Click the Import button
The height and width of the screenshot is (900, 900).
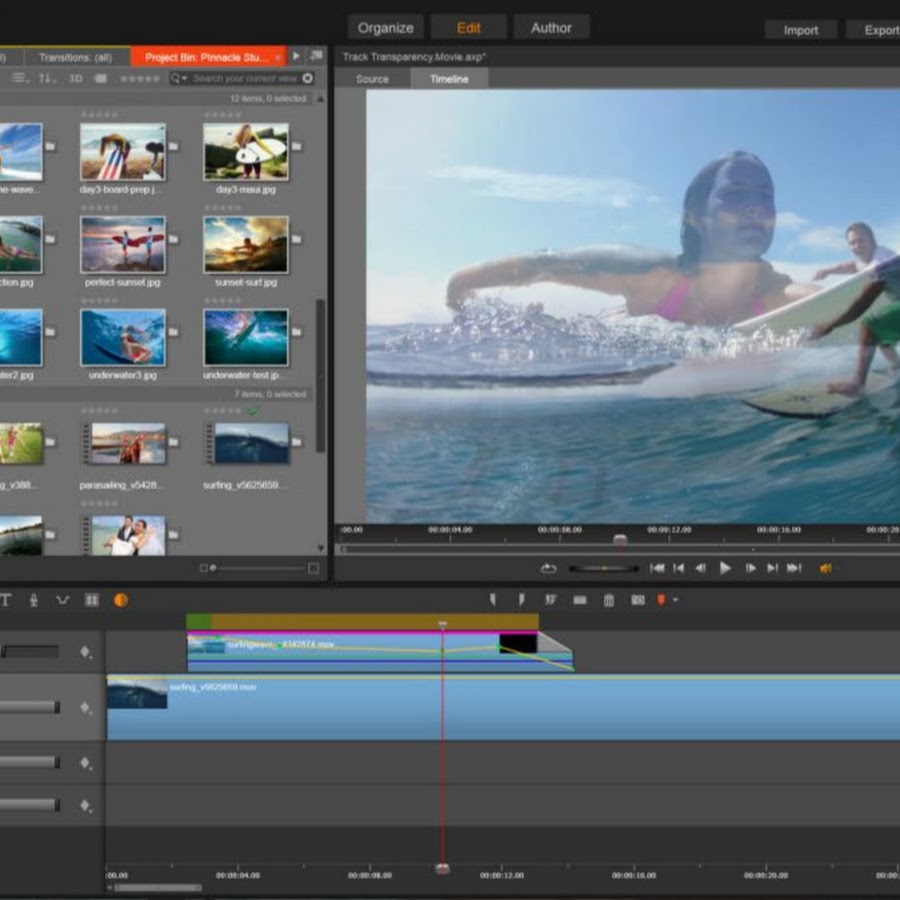point(800,30)
